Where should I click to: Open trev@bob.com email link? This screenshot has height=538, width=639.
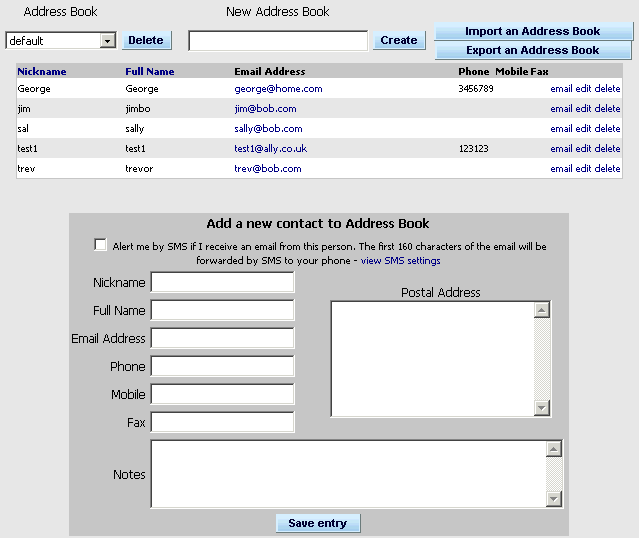tap(268, 169)
